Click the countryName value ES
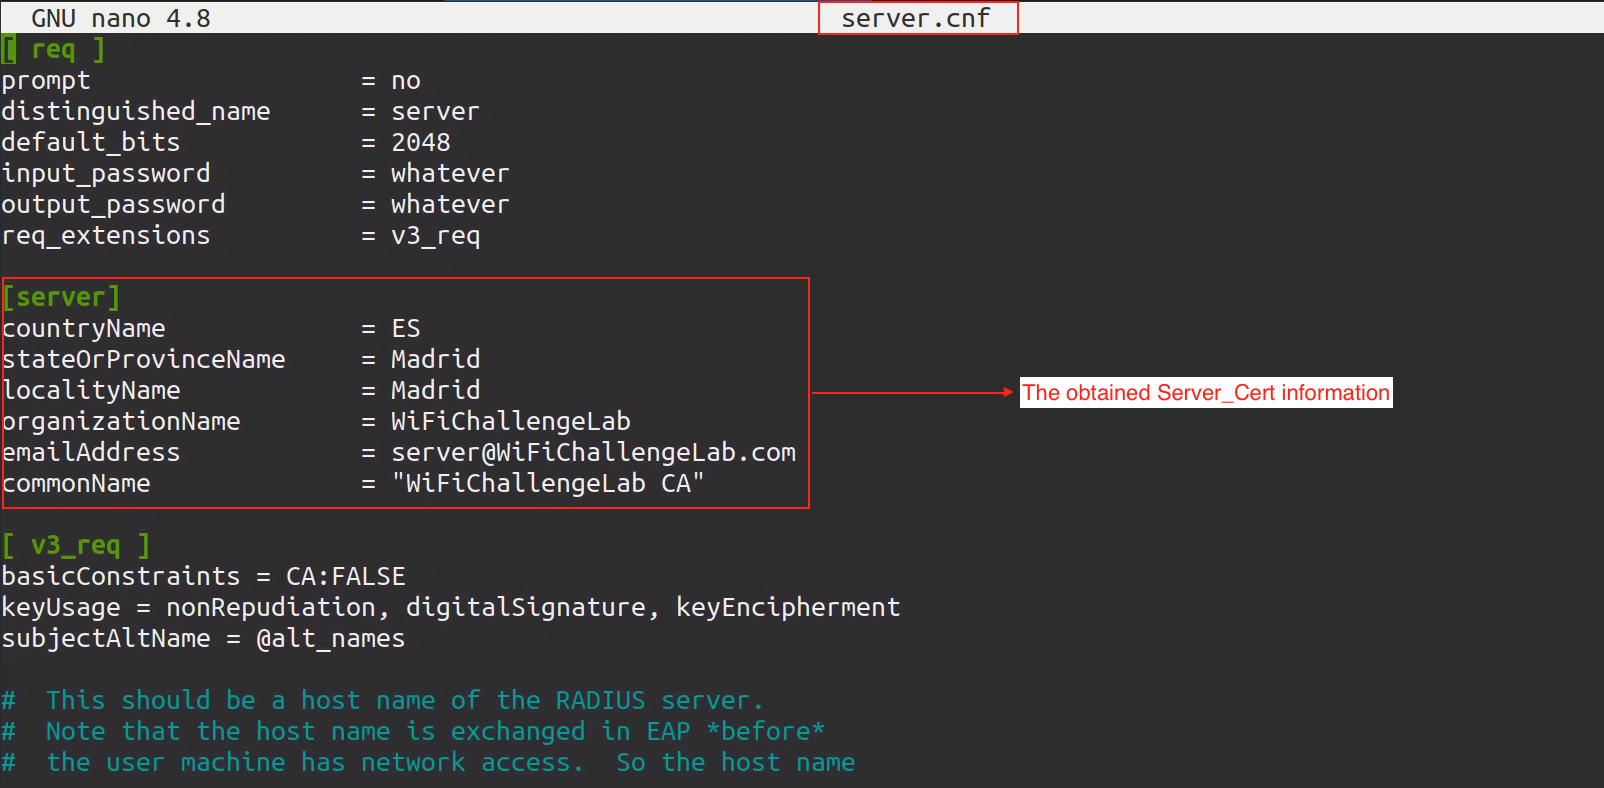The image size is (1604, 788). [405, 329]
